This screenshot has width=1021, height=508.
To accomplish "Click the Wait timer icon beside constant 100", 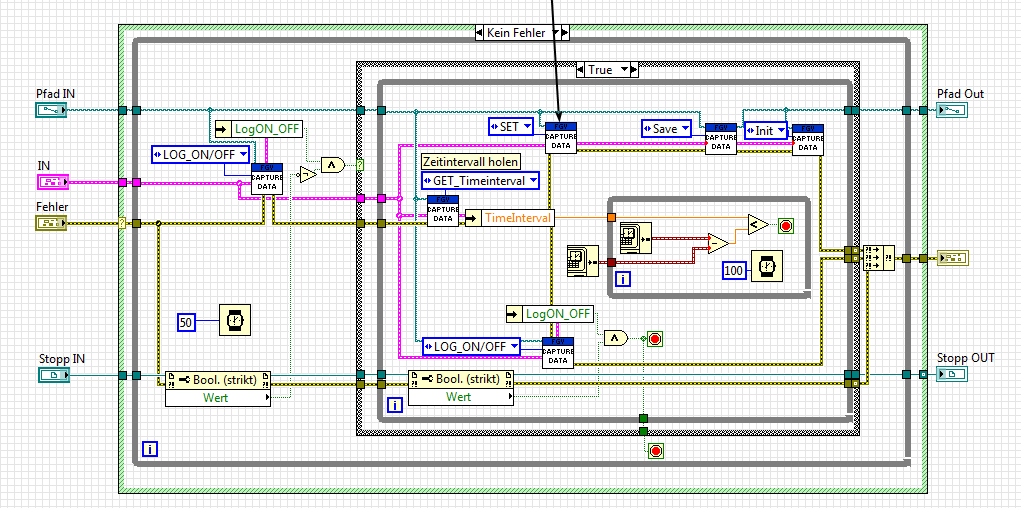I will click(766, 266).
